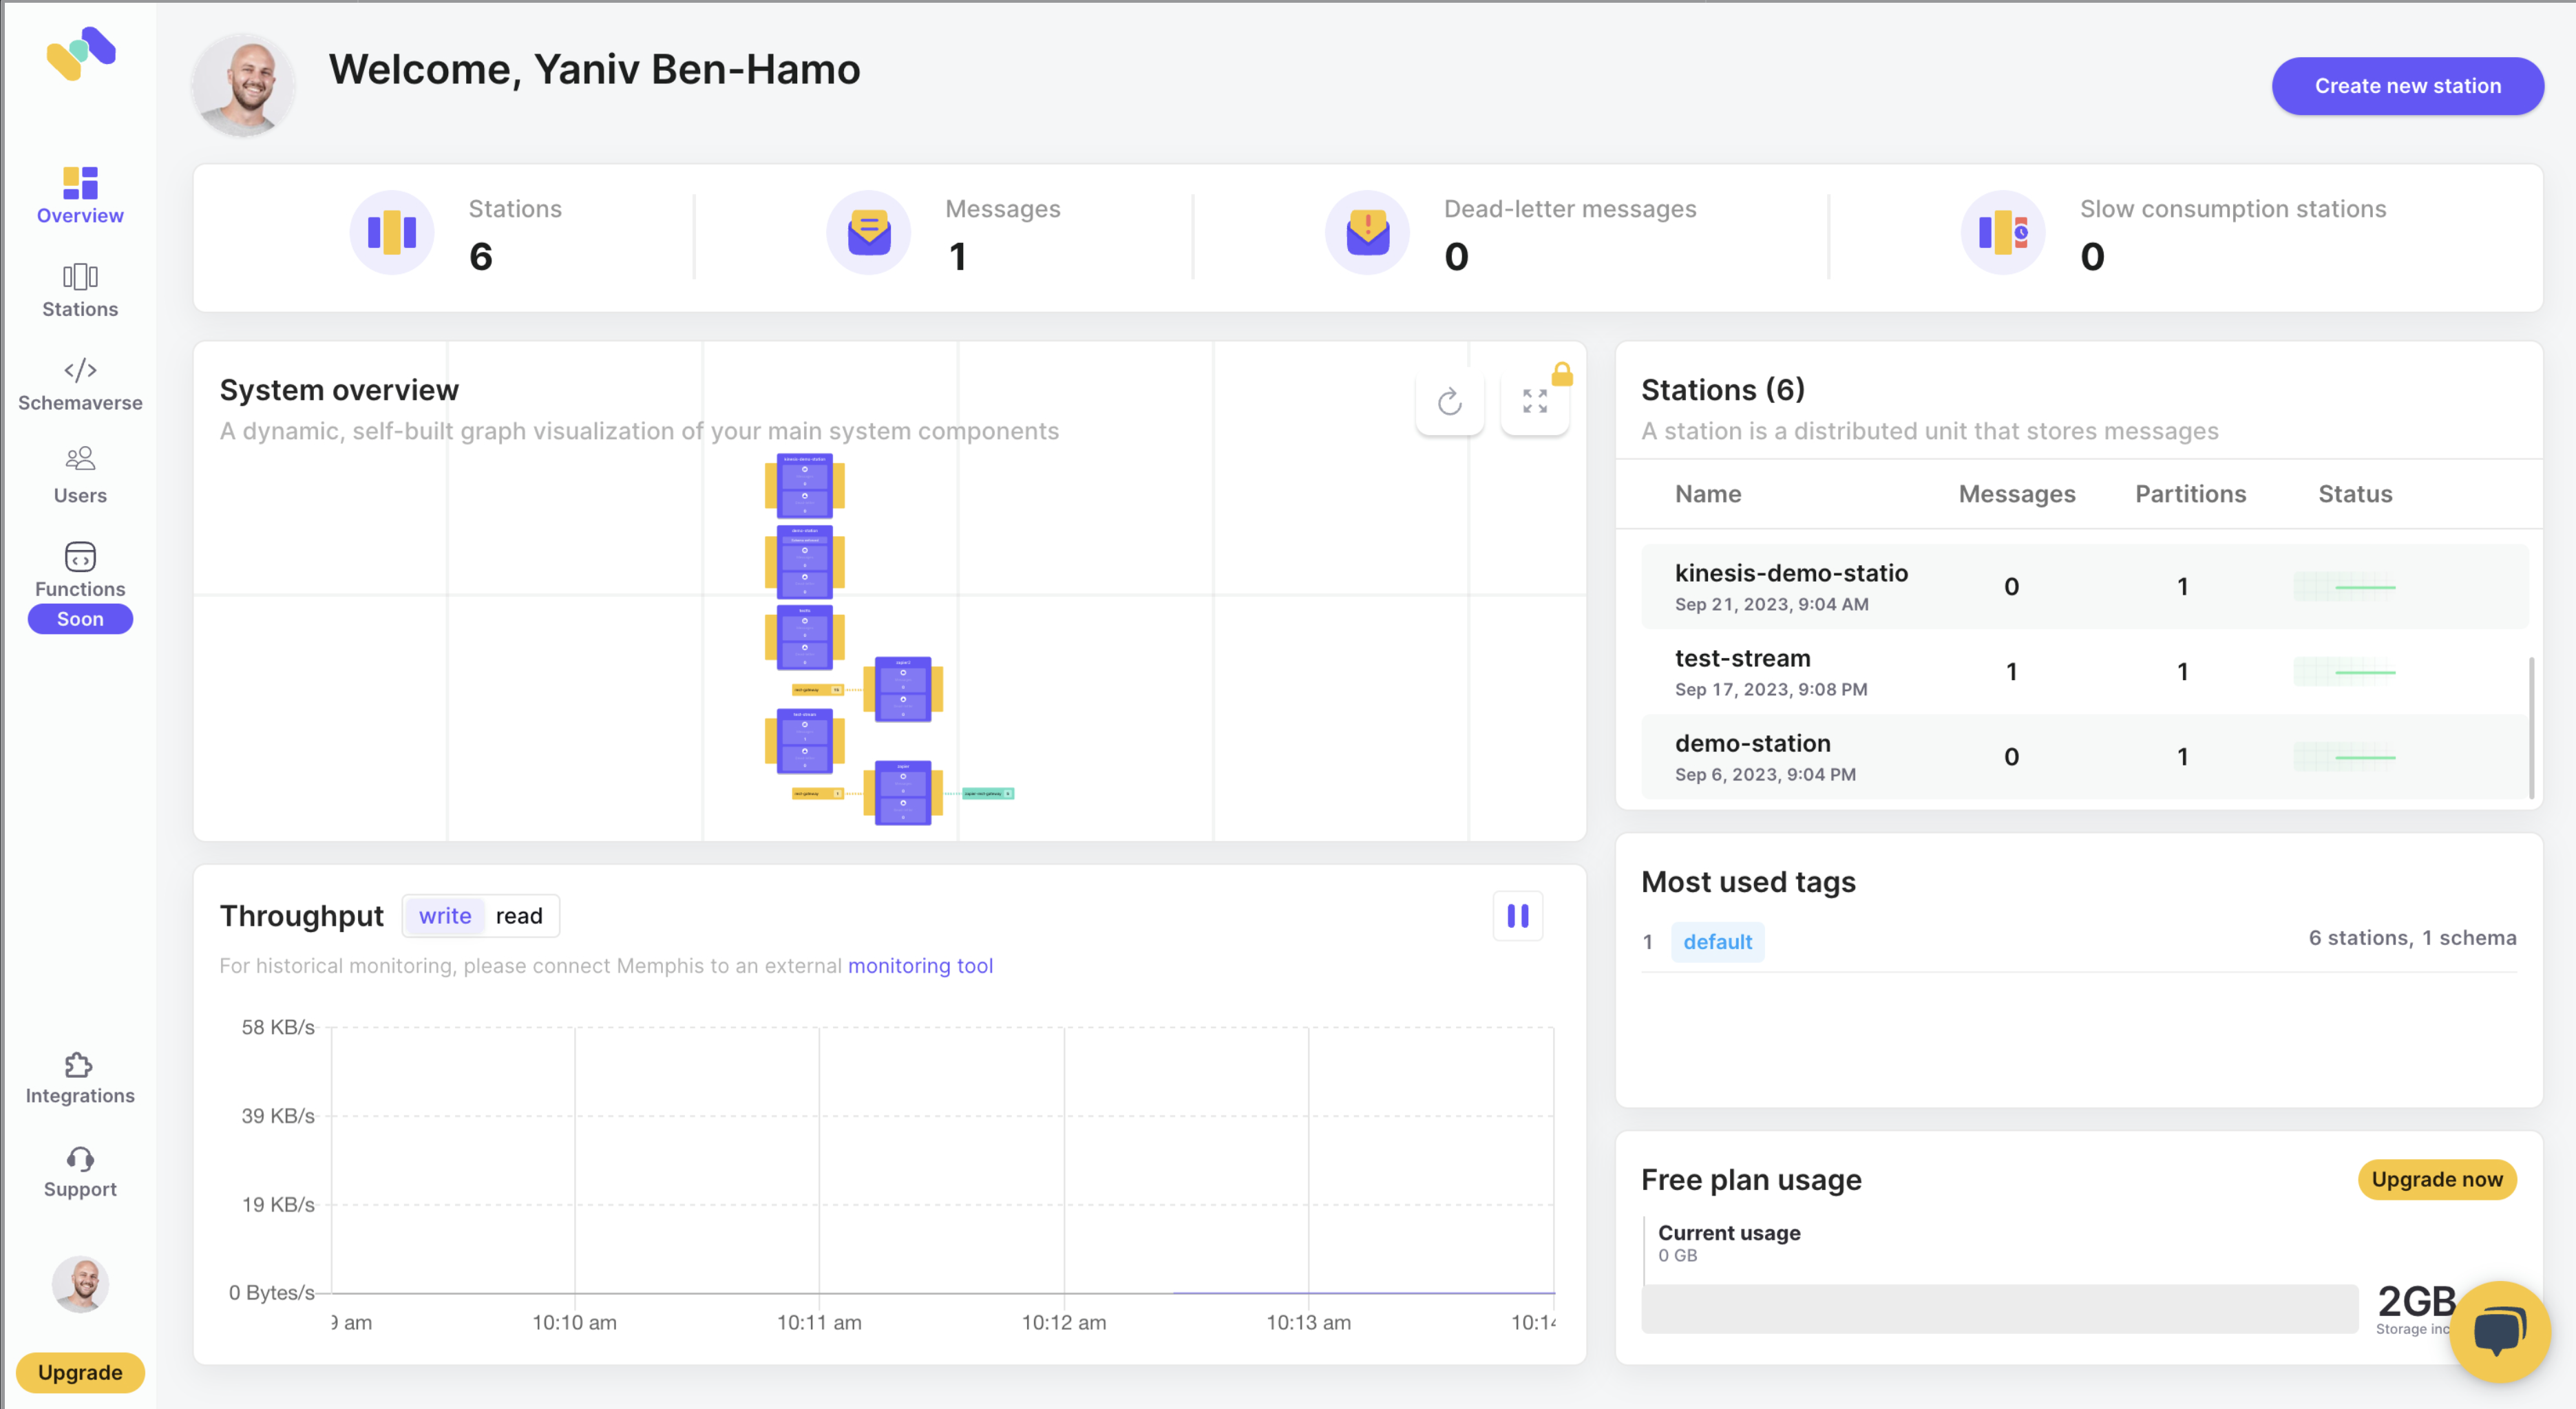2576x1409 pixels.
Task: Expand System overview to fullscreen
Action: [x=1535, y=402]
